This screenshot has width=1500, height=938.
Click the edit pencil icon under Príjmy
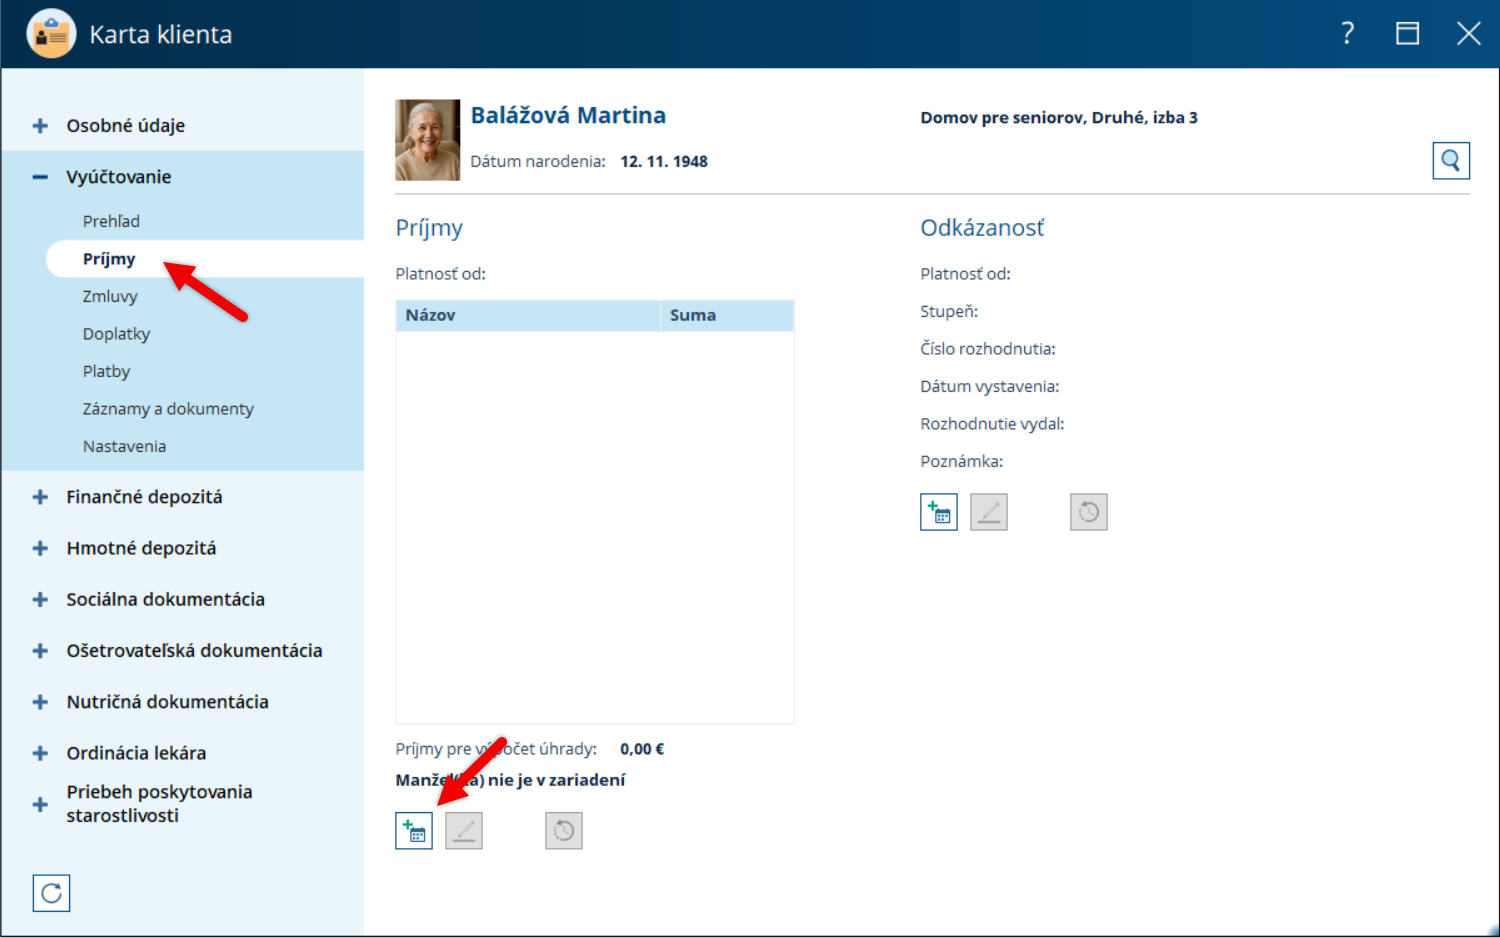click(464, 831)
